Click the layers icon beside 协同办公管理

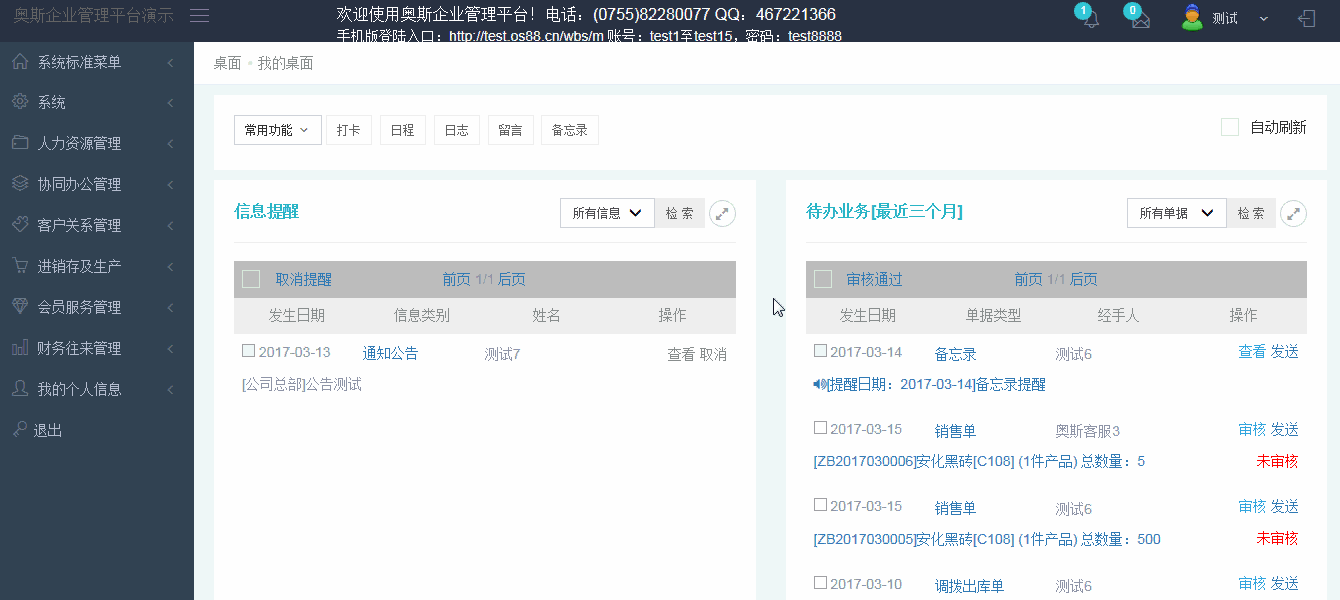coord(20,184)
